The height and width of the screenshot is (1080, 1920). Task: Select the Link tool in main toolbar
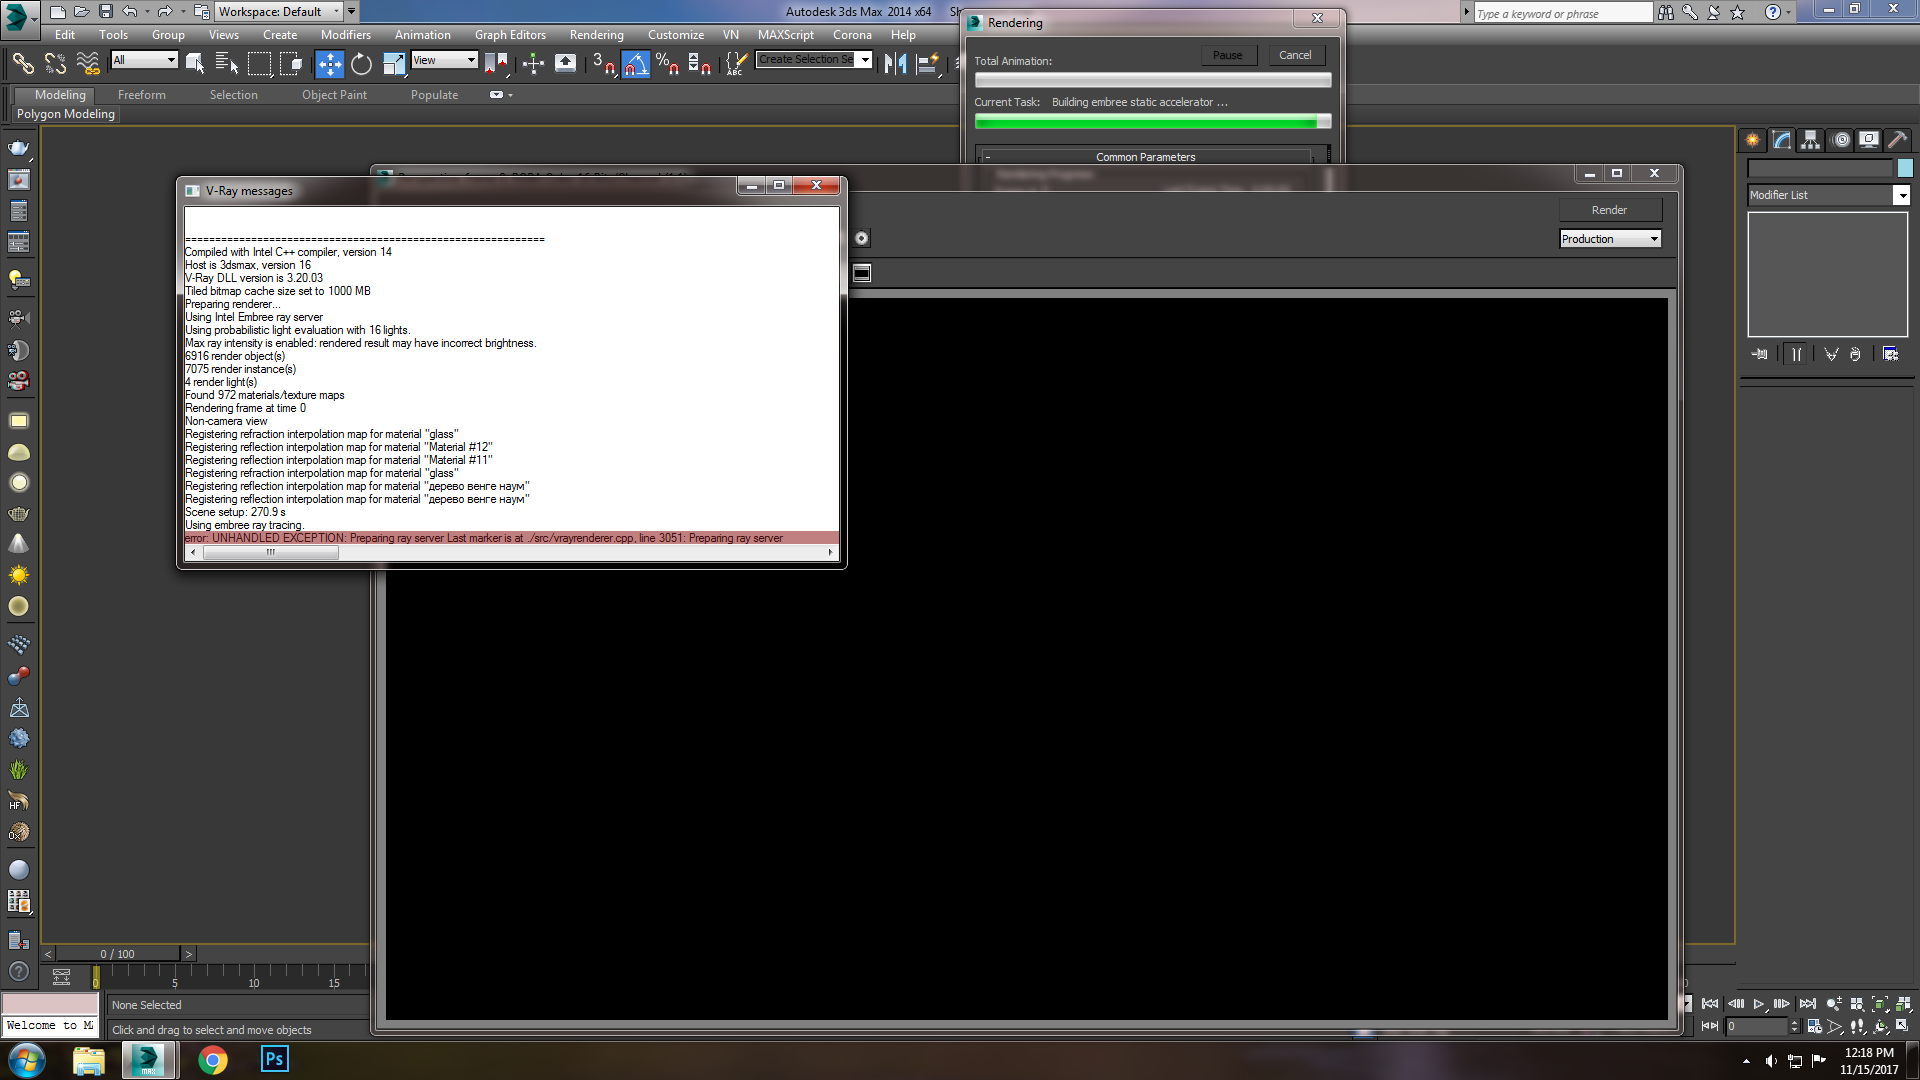click(23, 64)
